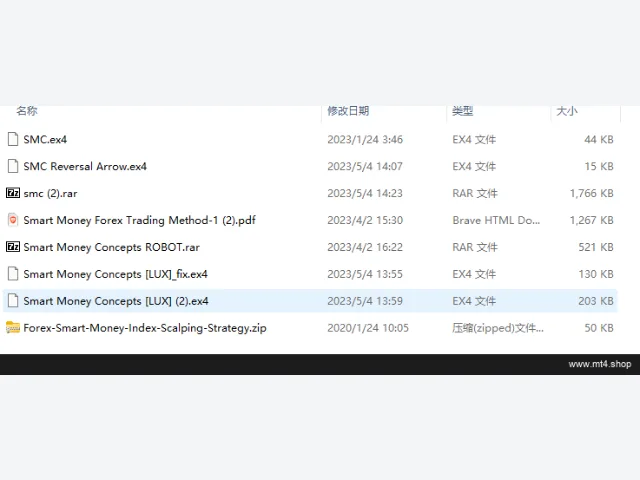The height and width of the screenshot is (480, 640).
Task: Click the file icon of Smart Money Concepts [LUX] (2).ex4
Action: pos(13,301)
